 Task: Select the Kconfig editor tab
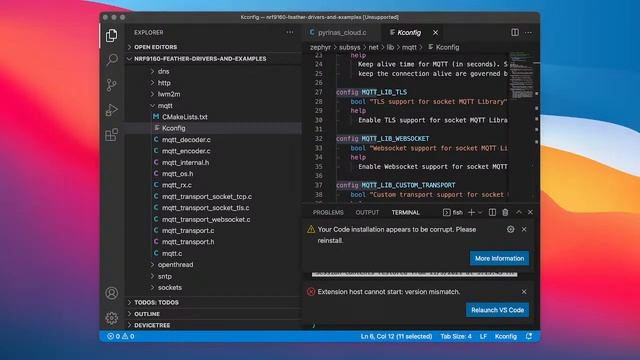pos(409,32)
